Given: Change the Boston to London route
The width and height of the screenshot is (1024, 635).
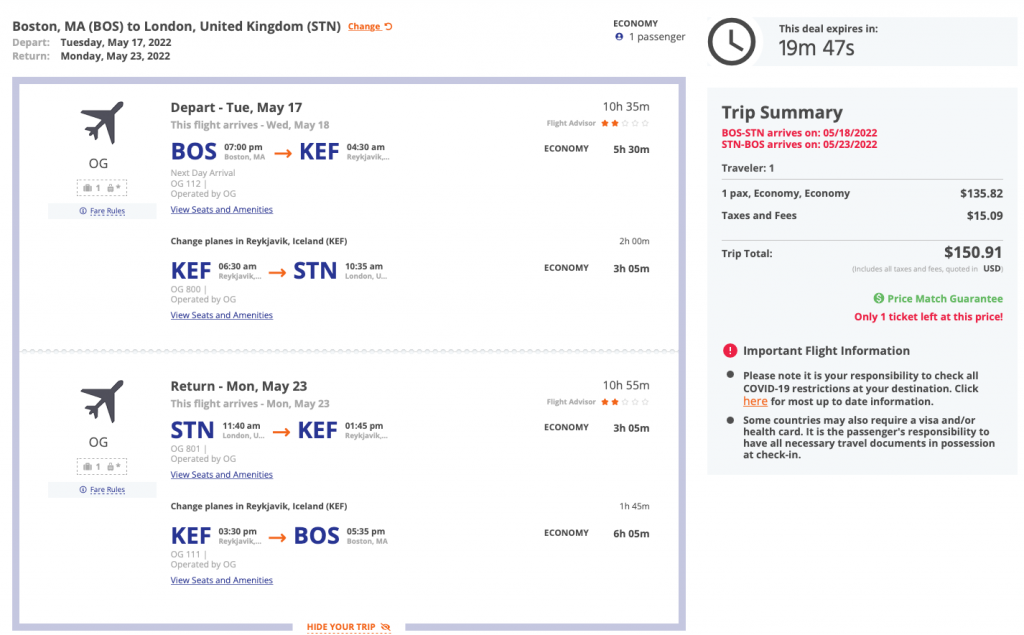Looking at the screenshot, I should click(x=369, y=27).
